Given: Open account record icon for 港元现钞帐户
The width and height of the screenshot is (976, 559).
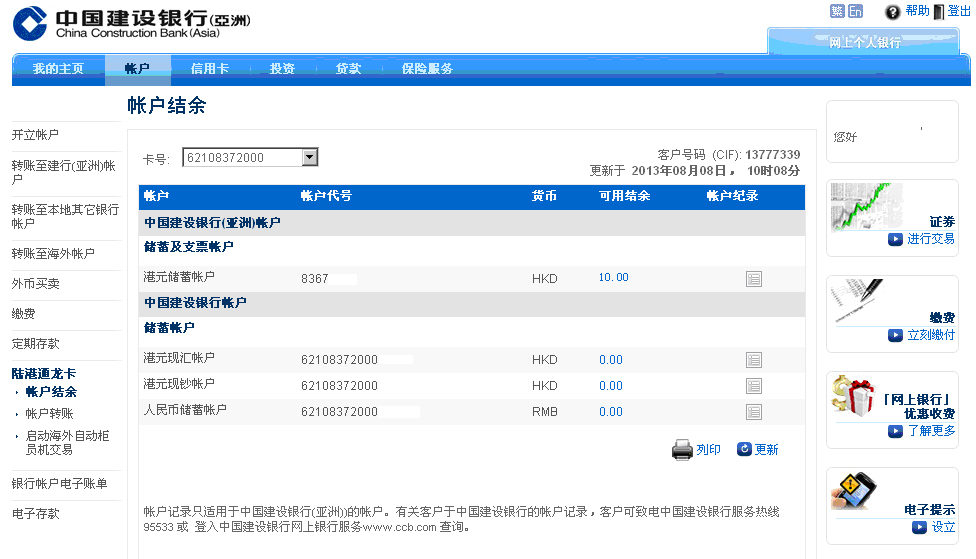Looking at the screenshot, I should (754, 386).
